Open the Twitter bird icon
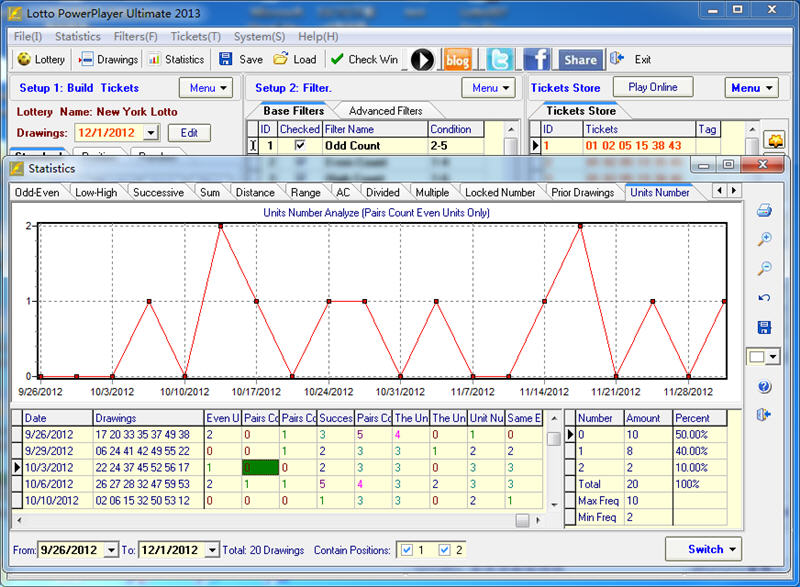 coord(499,60)
